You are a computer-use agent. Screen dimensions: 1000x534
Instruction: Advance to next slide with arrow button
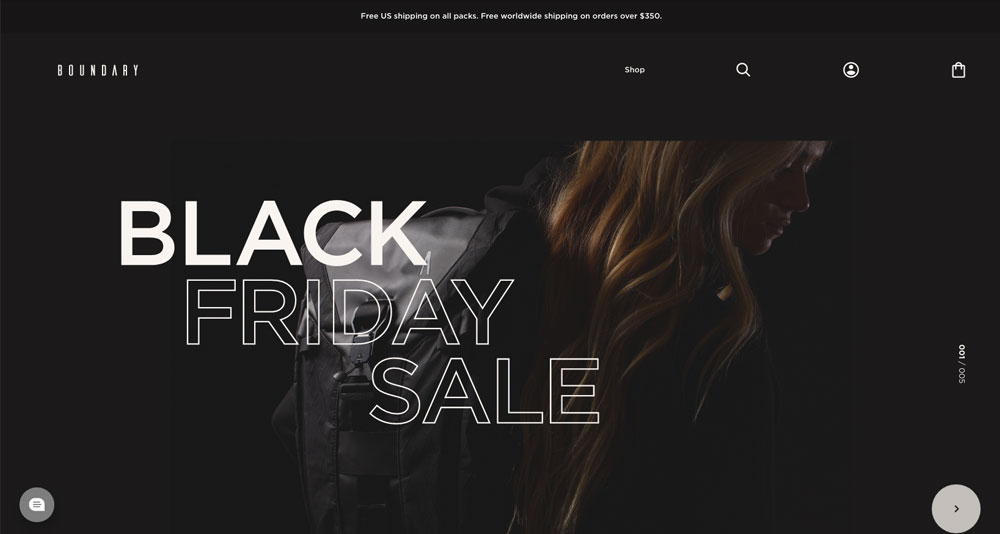point(956,508)
